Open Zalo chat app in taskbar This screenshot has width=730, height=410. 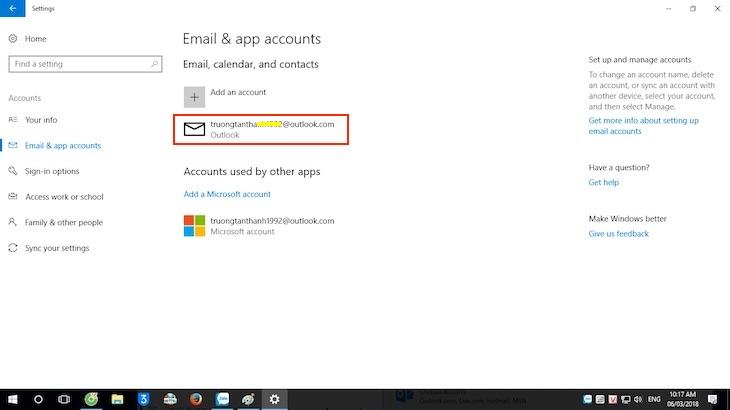click(223, 399)
